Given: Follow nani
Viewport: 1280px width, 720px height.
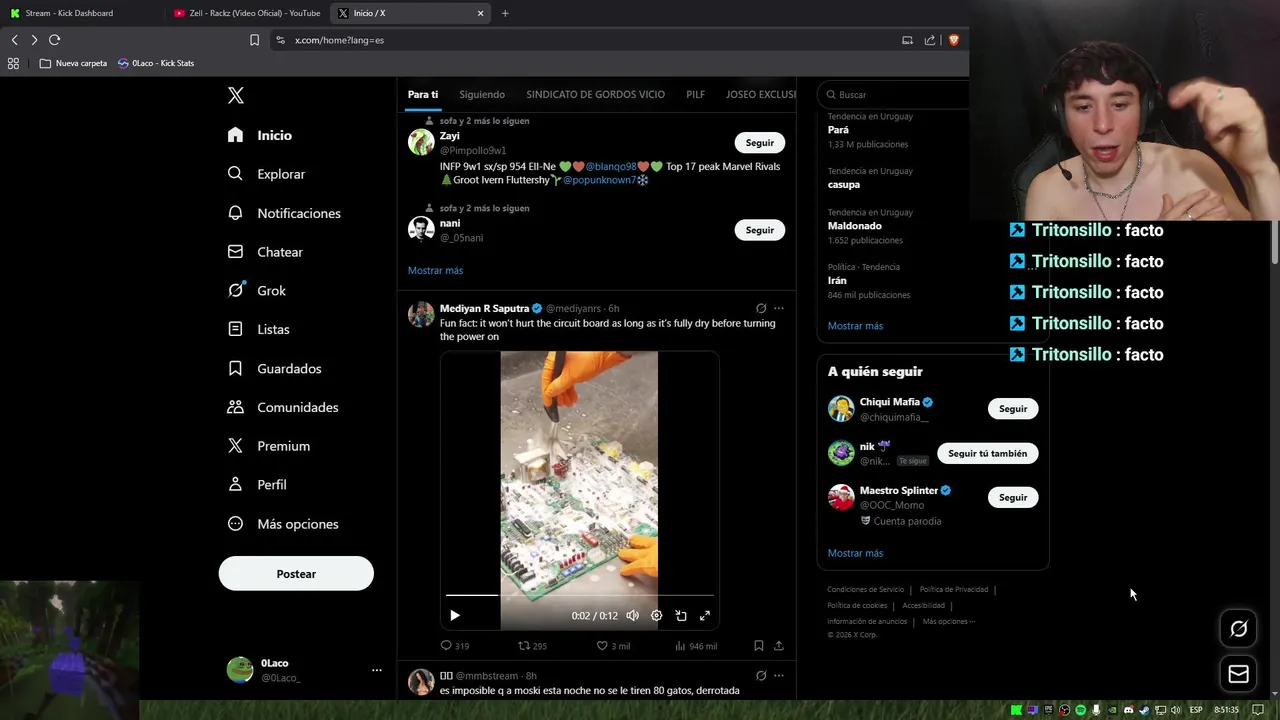Looking at the screenshot, I should point(760,230).
